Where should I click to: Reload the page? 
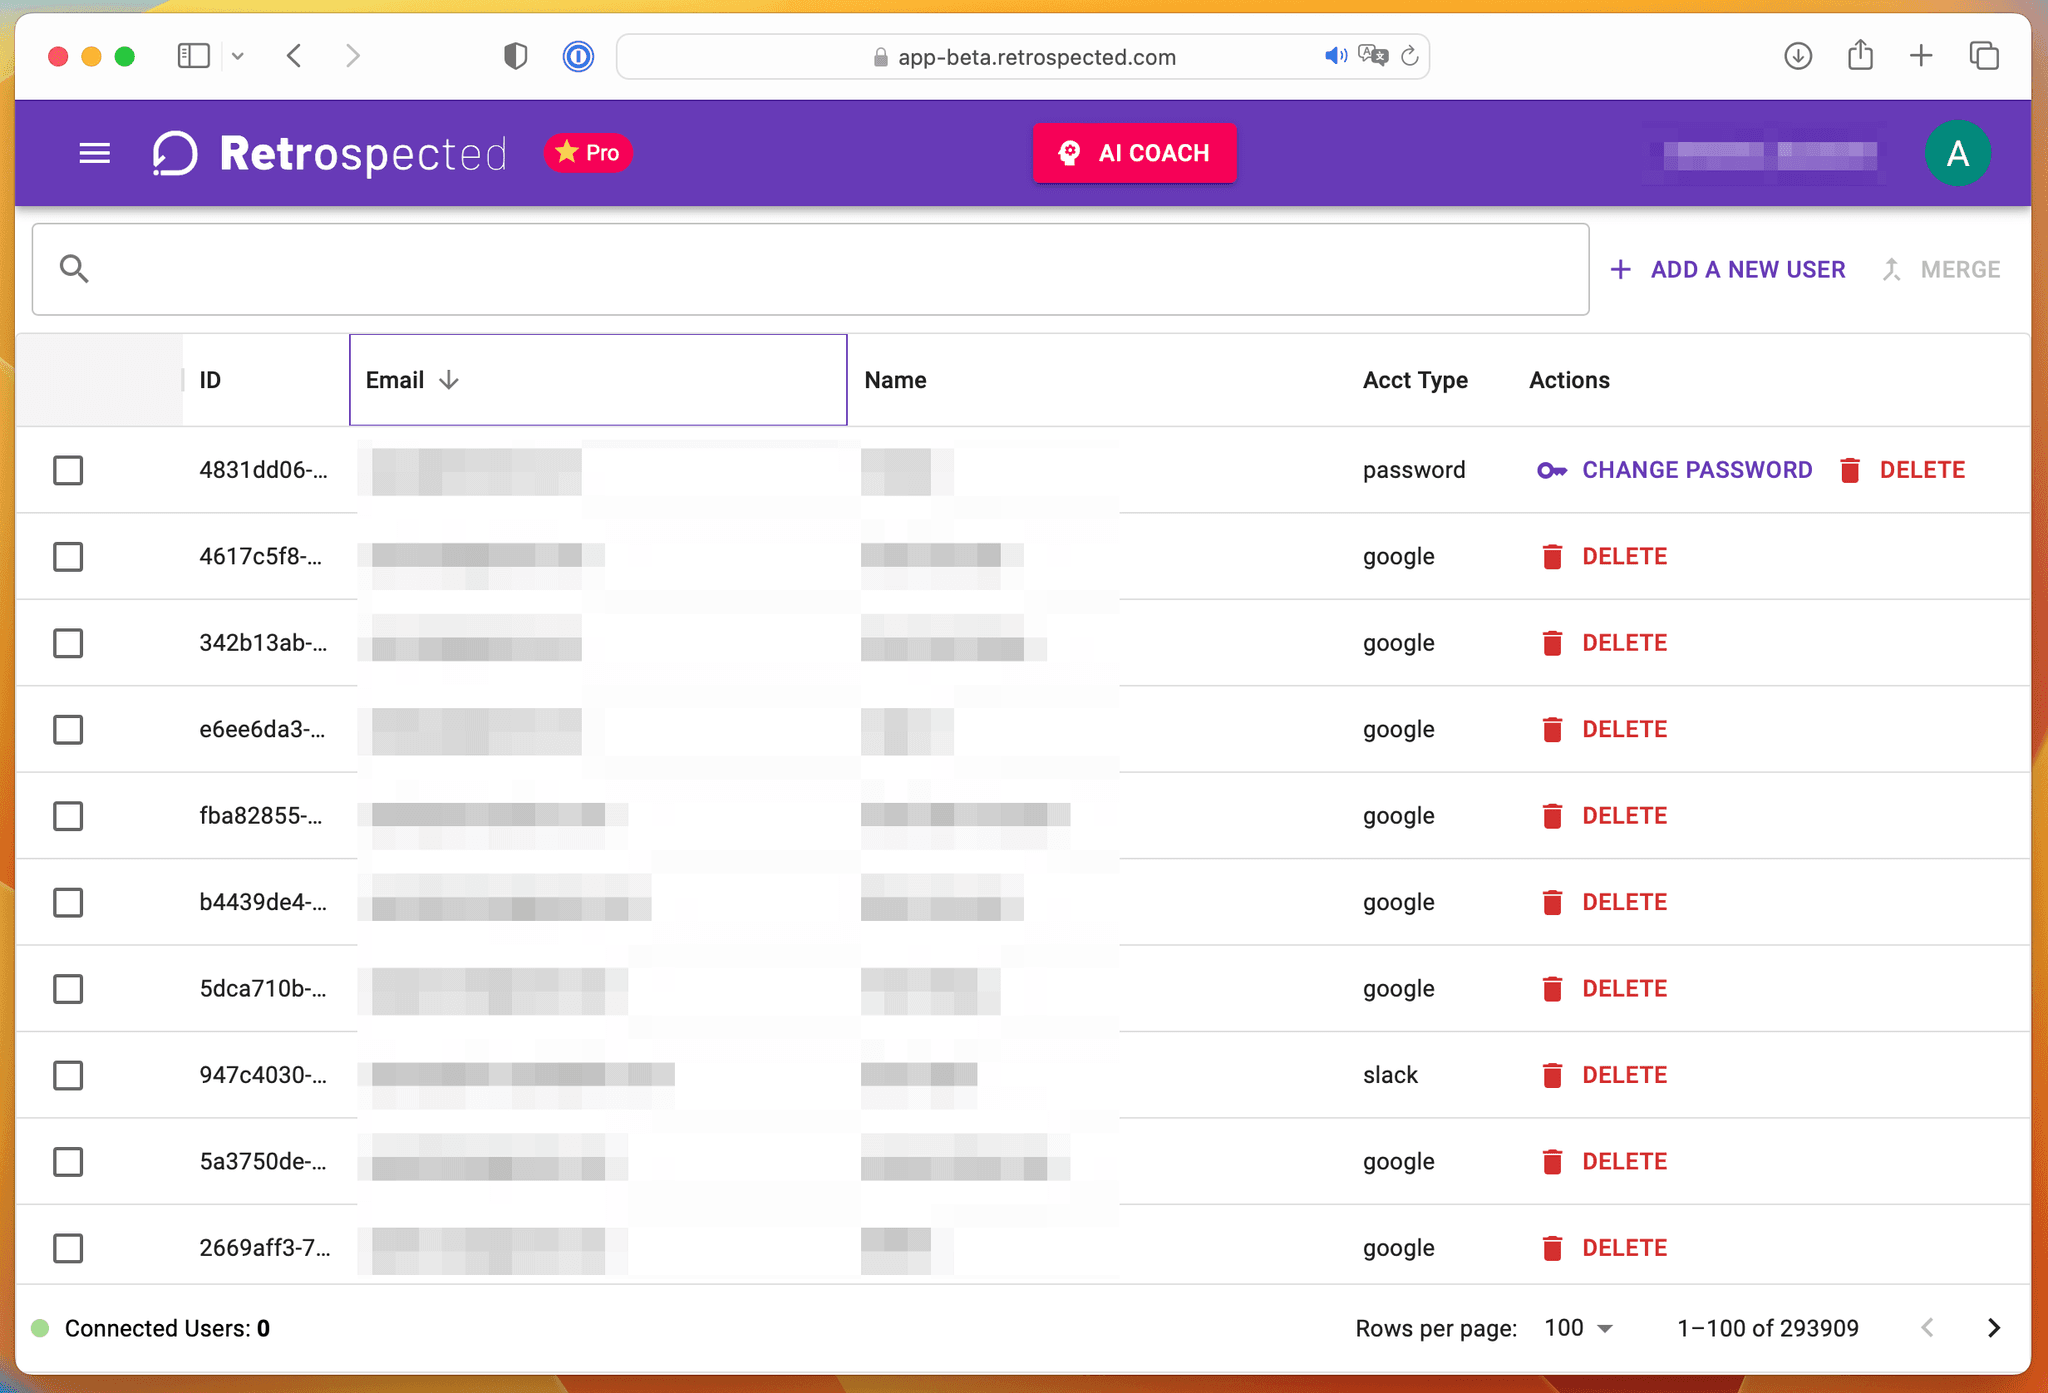point(1410,56)
